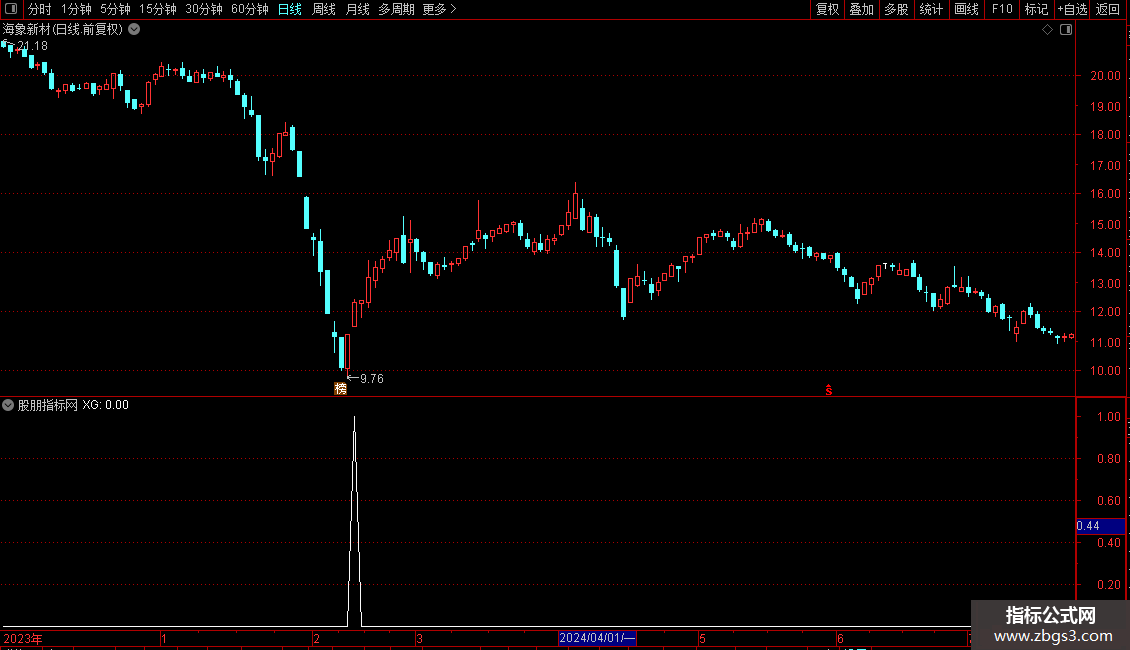Click the diamond icon above the chart
Screen dimensions: 1130x650
[1047, 30]
